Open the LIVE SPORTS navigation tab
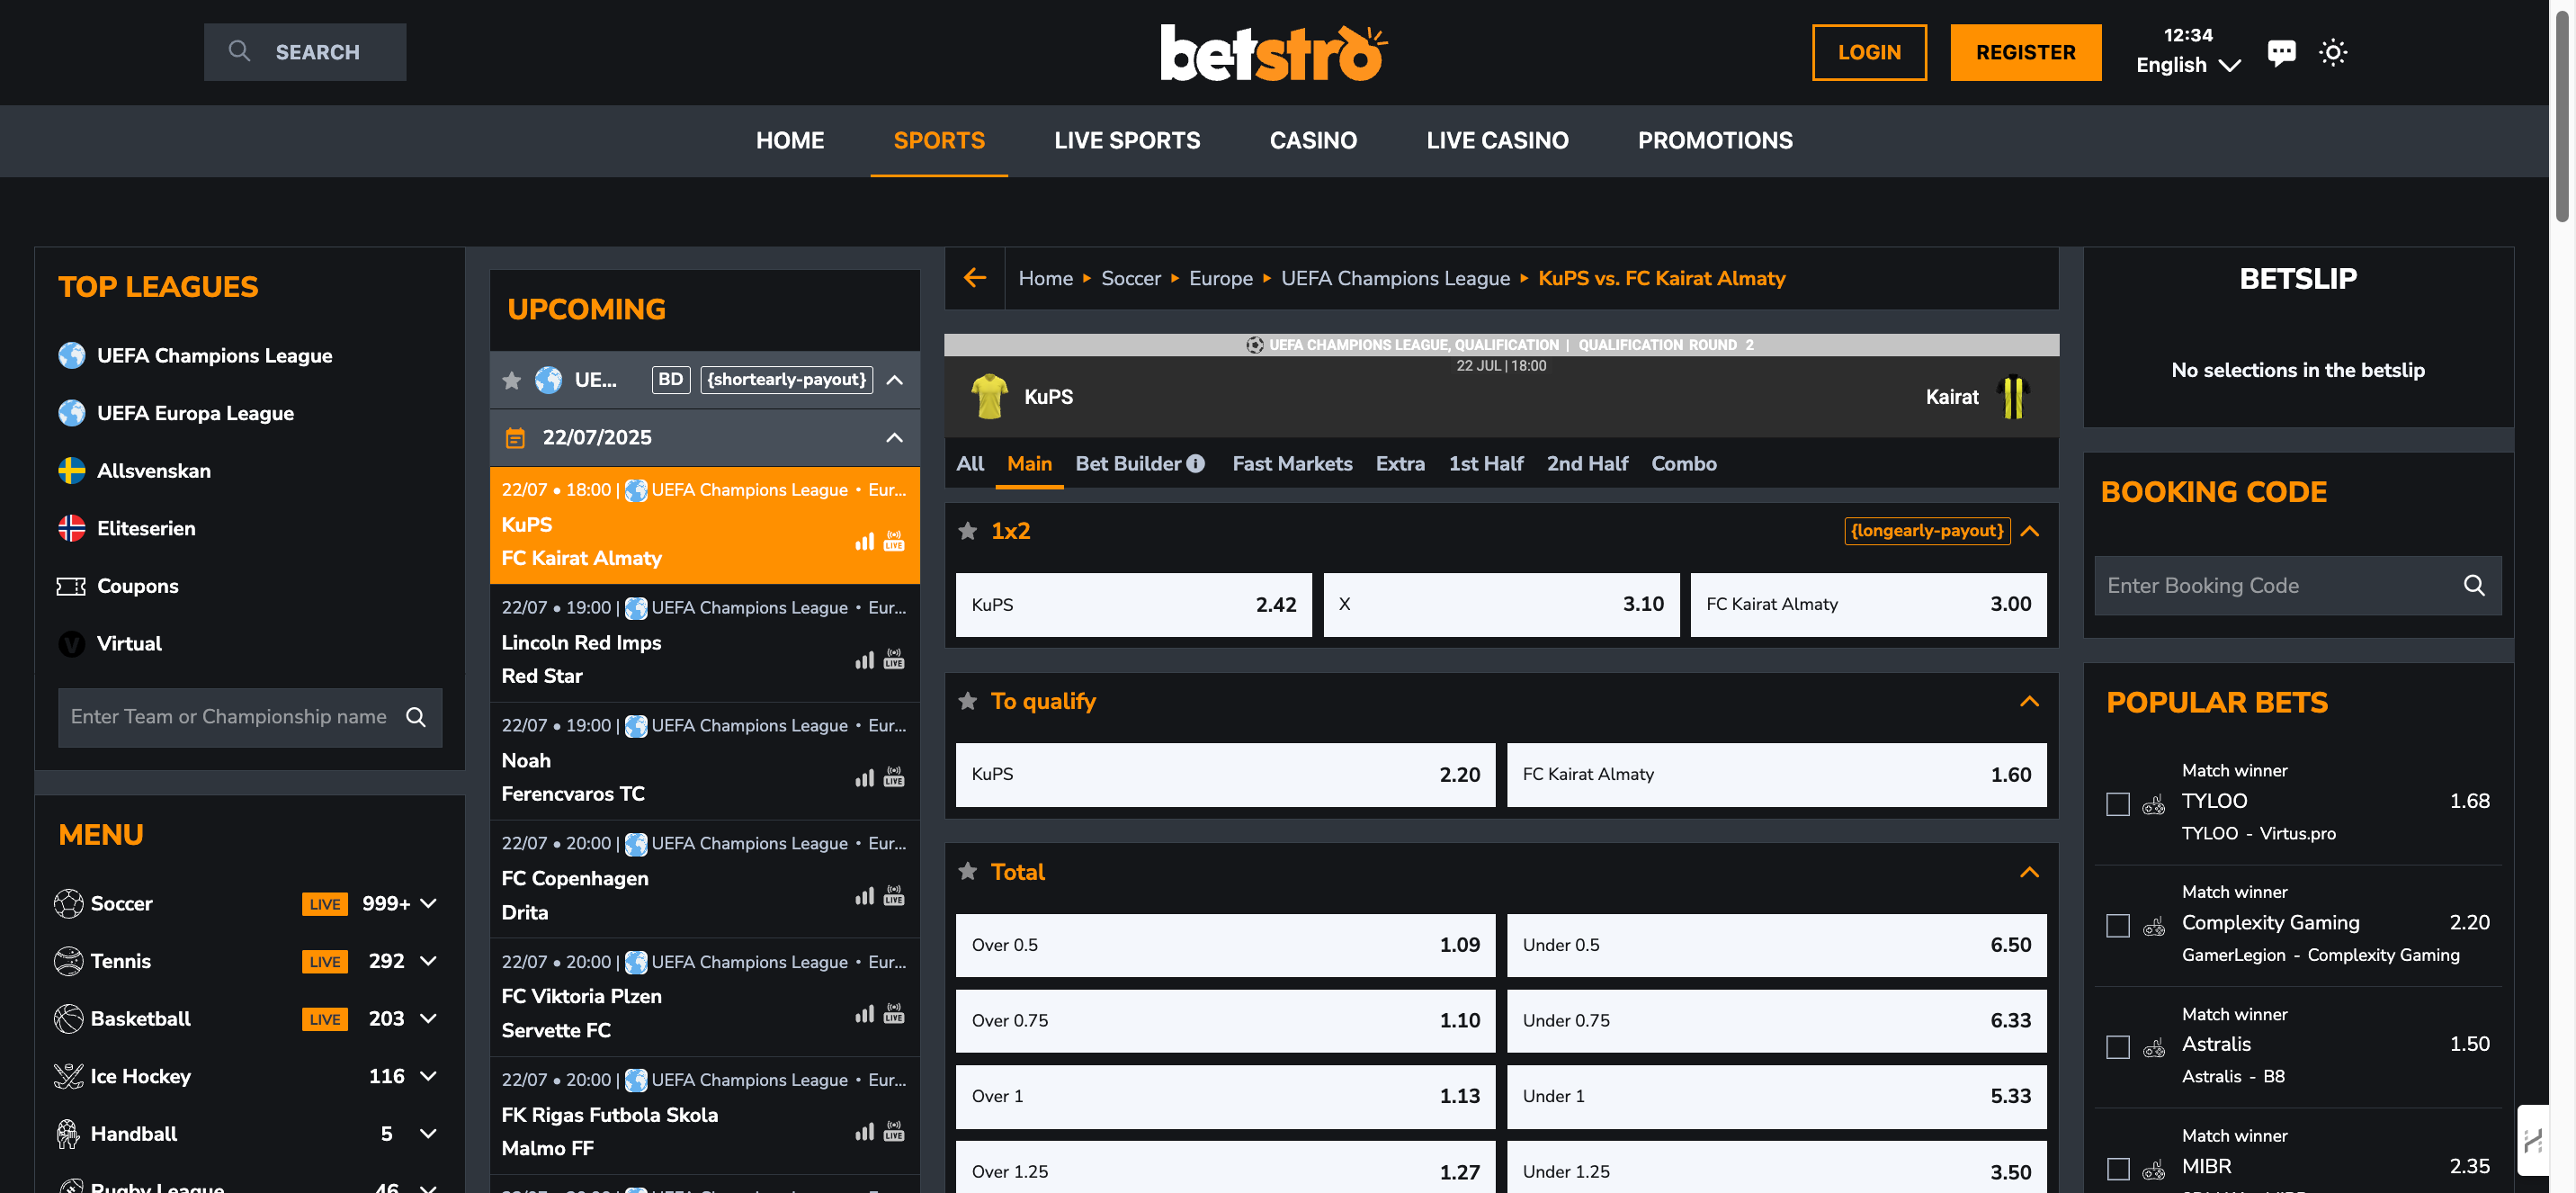The height and width of the screenshot is (1193, 2576). (x=1127, y=141)
